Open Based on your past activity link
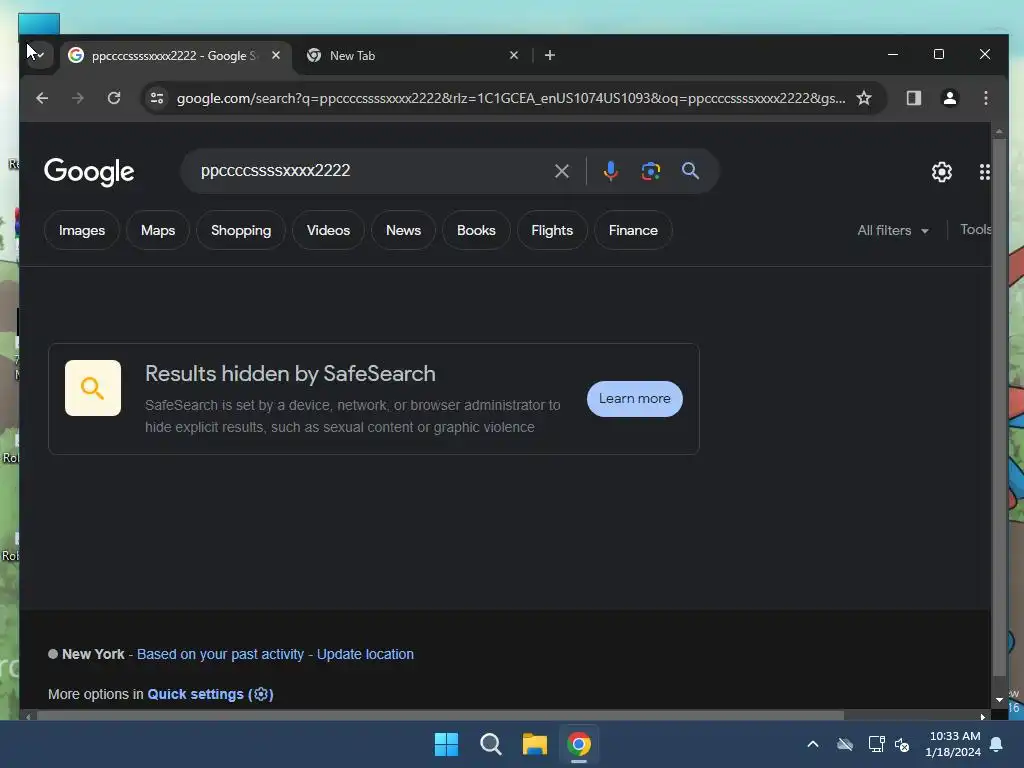 pyautogui.click(x=221, y=654)
